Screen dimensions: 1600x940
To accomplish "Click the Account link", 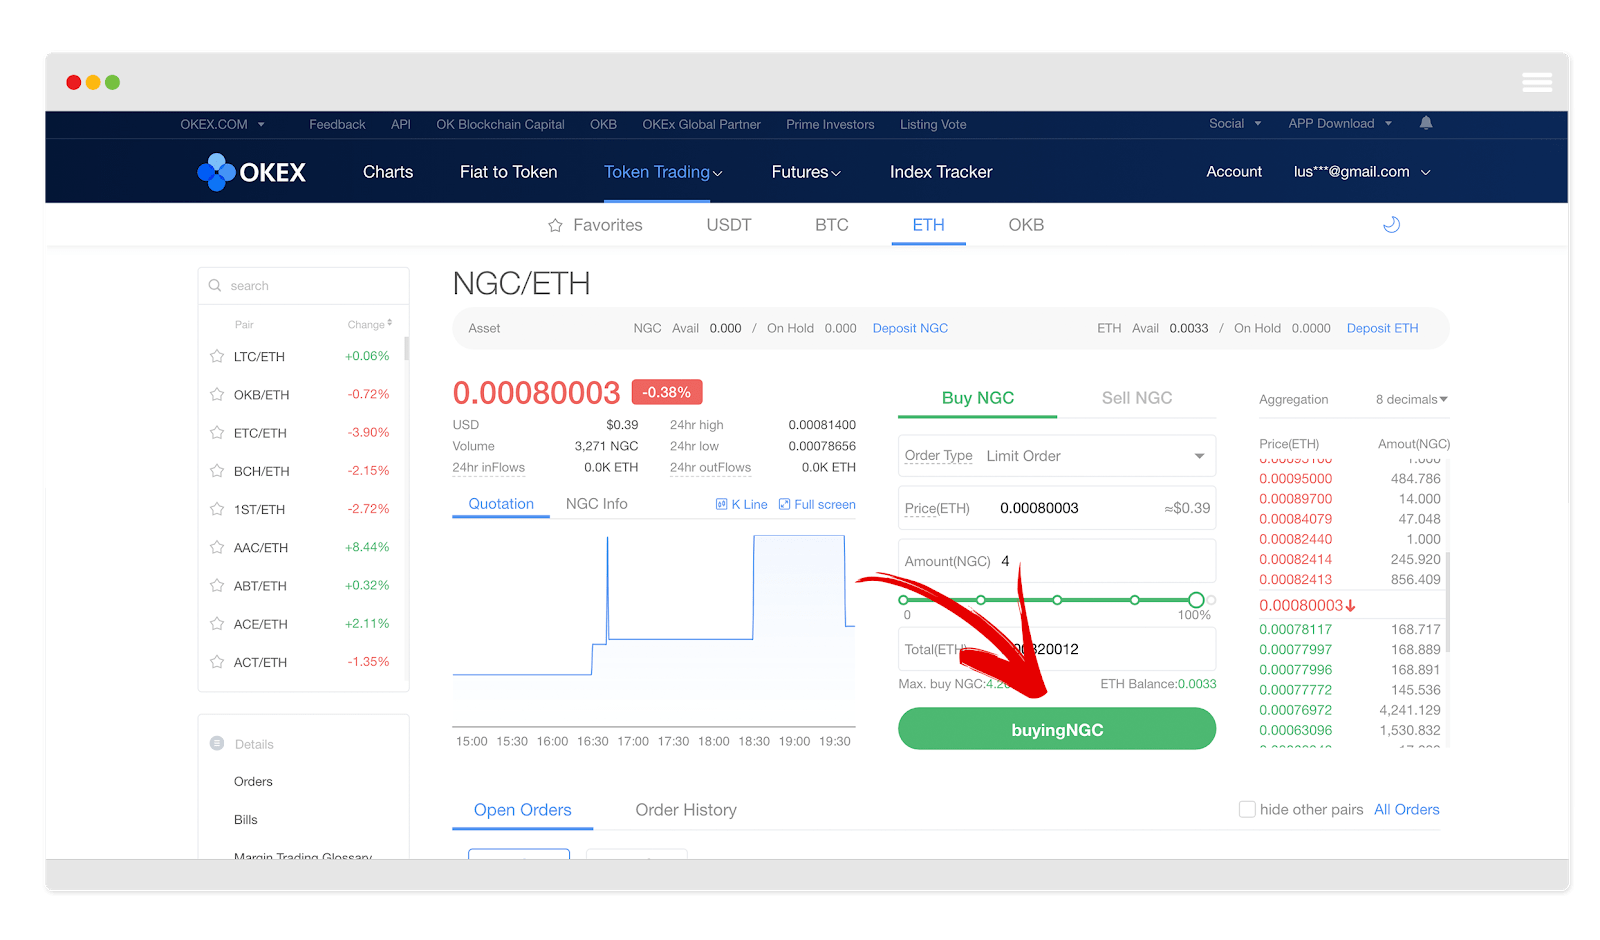I will coord(1234,172).
